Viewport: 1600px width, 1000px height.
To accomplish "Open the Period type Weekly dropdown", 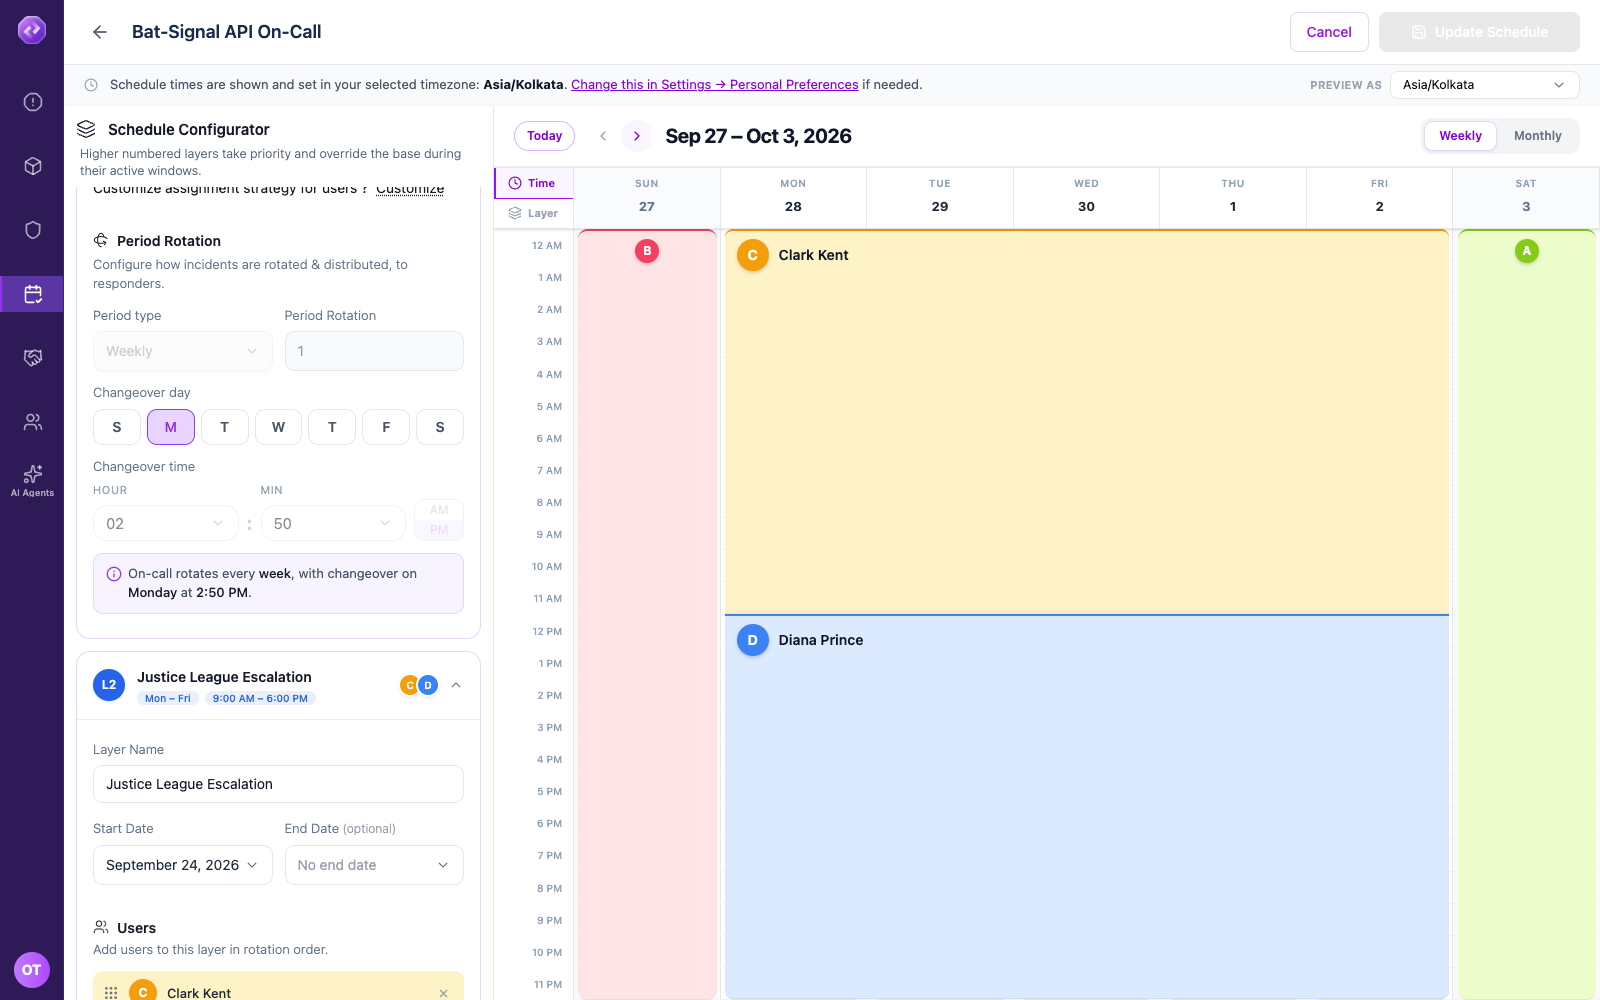I will point(183,351).
